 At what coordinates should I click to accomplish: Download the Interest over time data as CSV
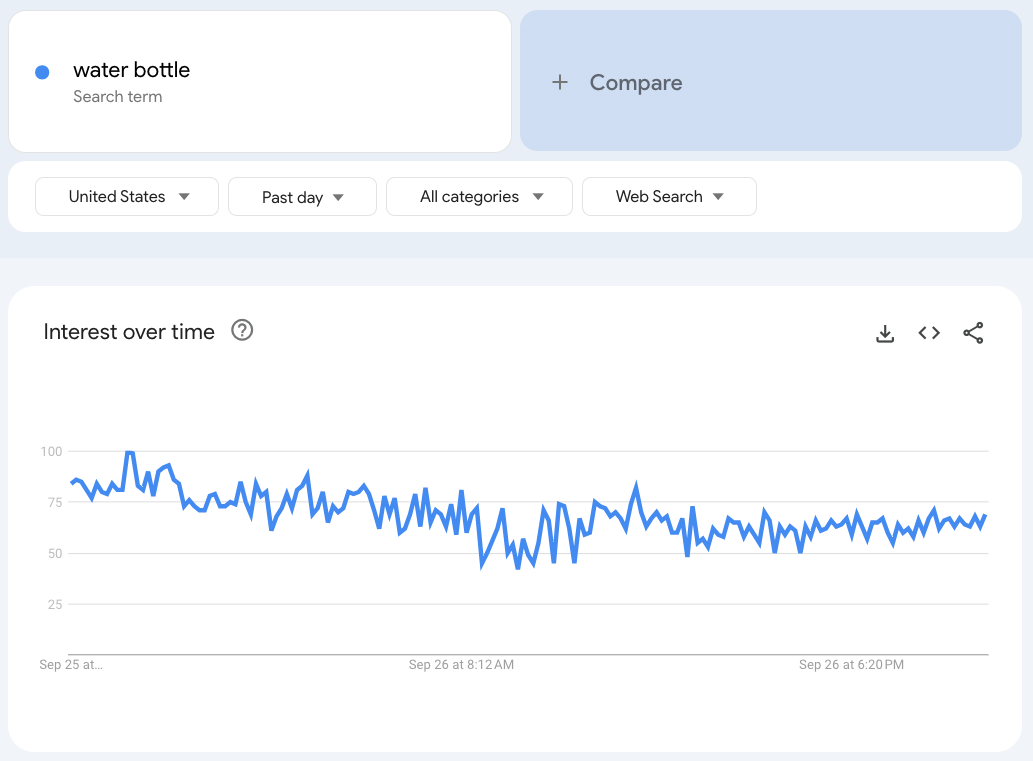[884, 333]
